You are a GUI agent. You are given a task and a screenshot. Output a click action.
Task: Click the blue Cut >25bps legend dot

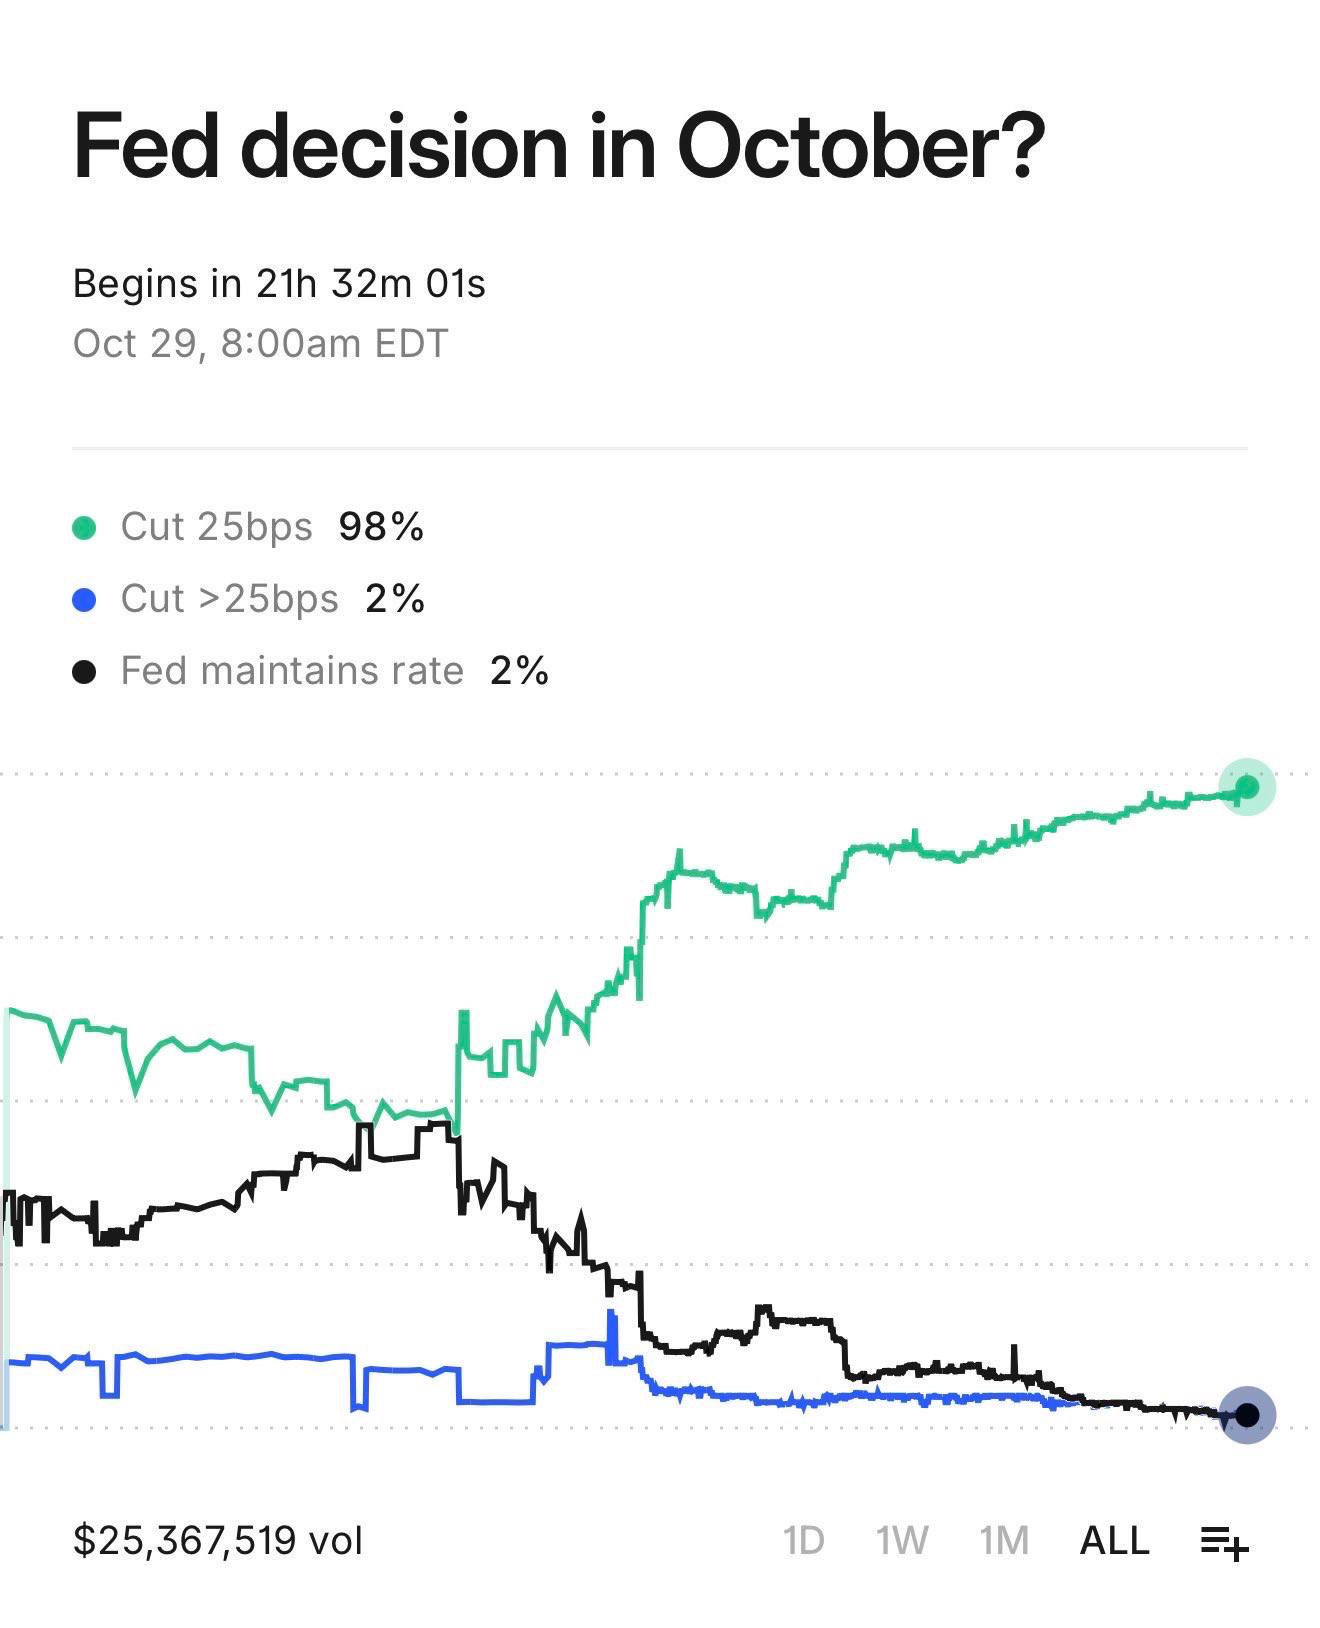point(85,599)
